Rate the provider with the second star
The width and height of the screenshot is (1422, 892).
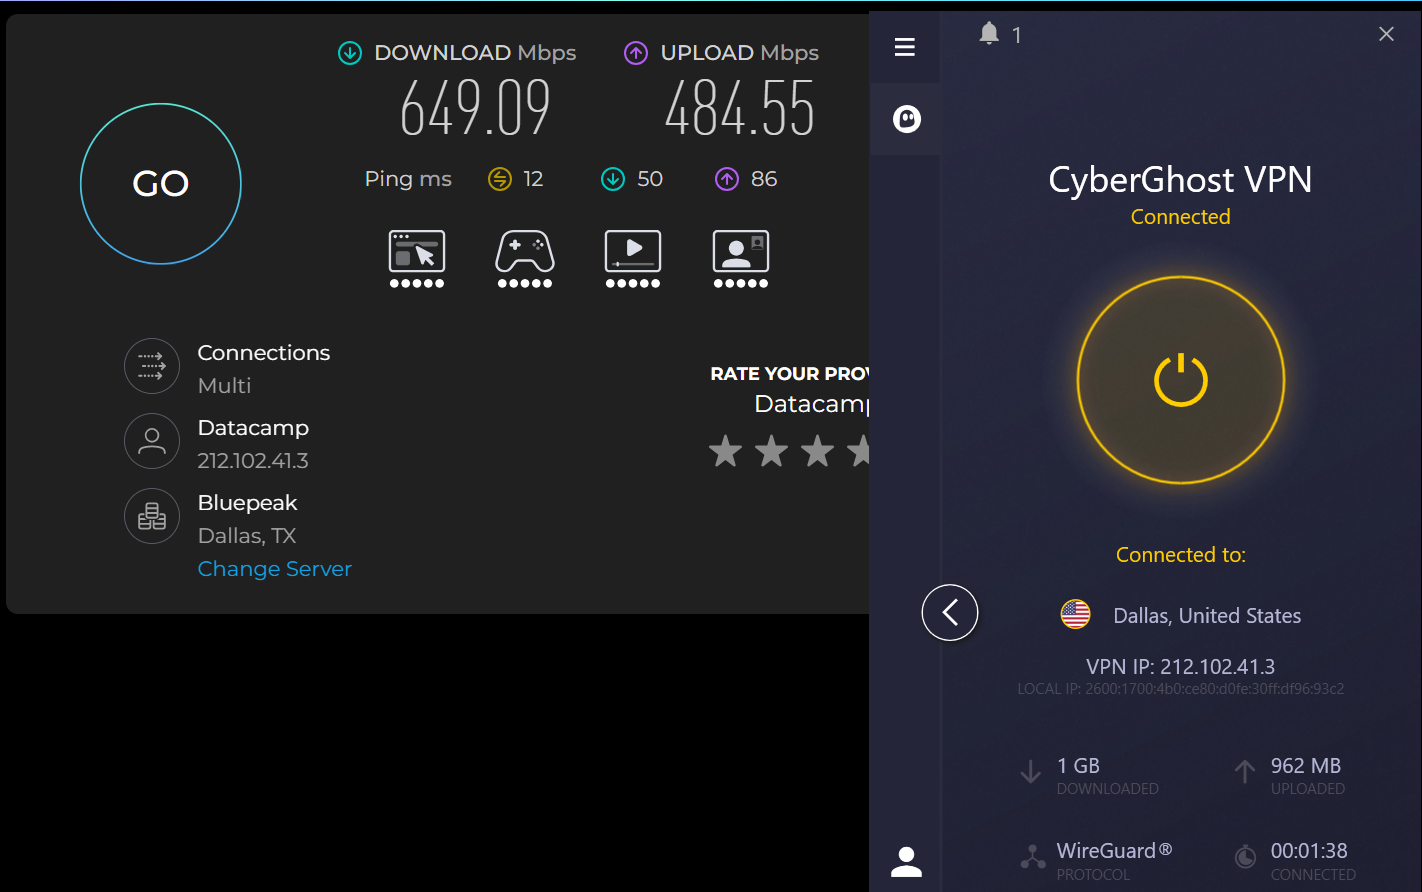(771, 451)
